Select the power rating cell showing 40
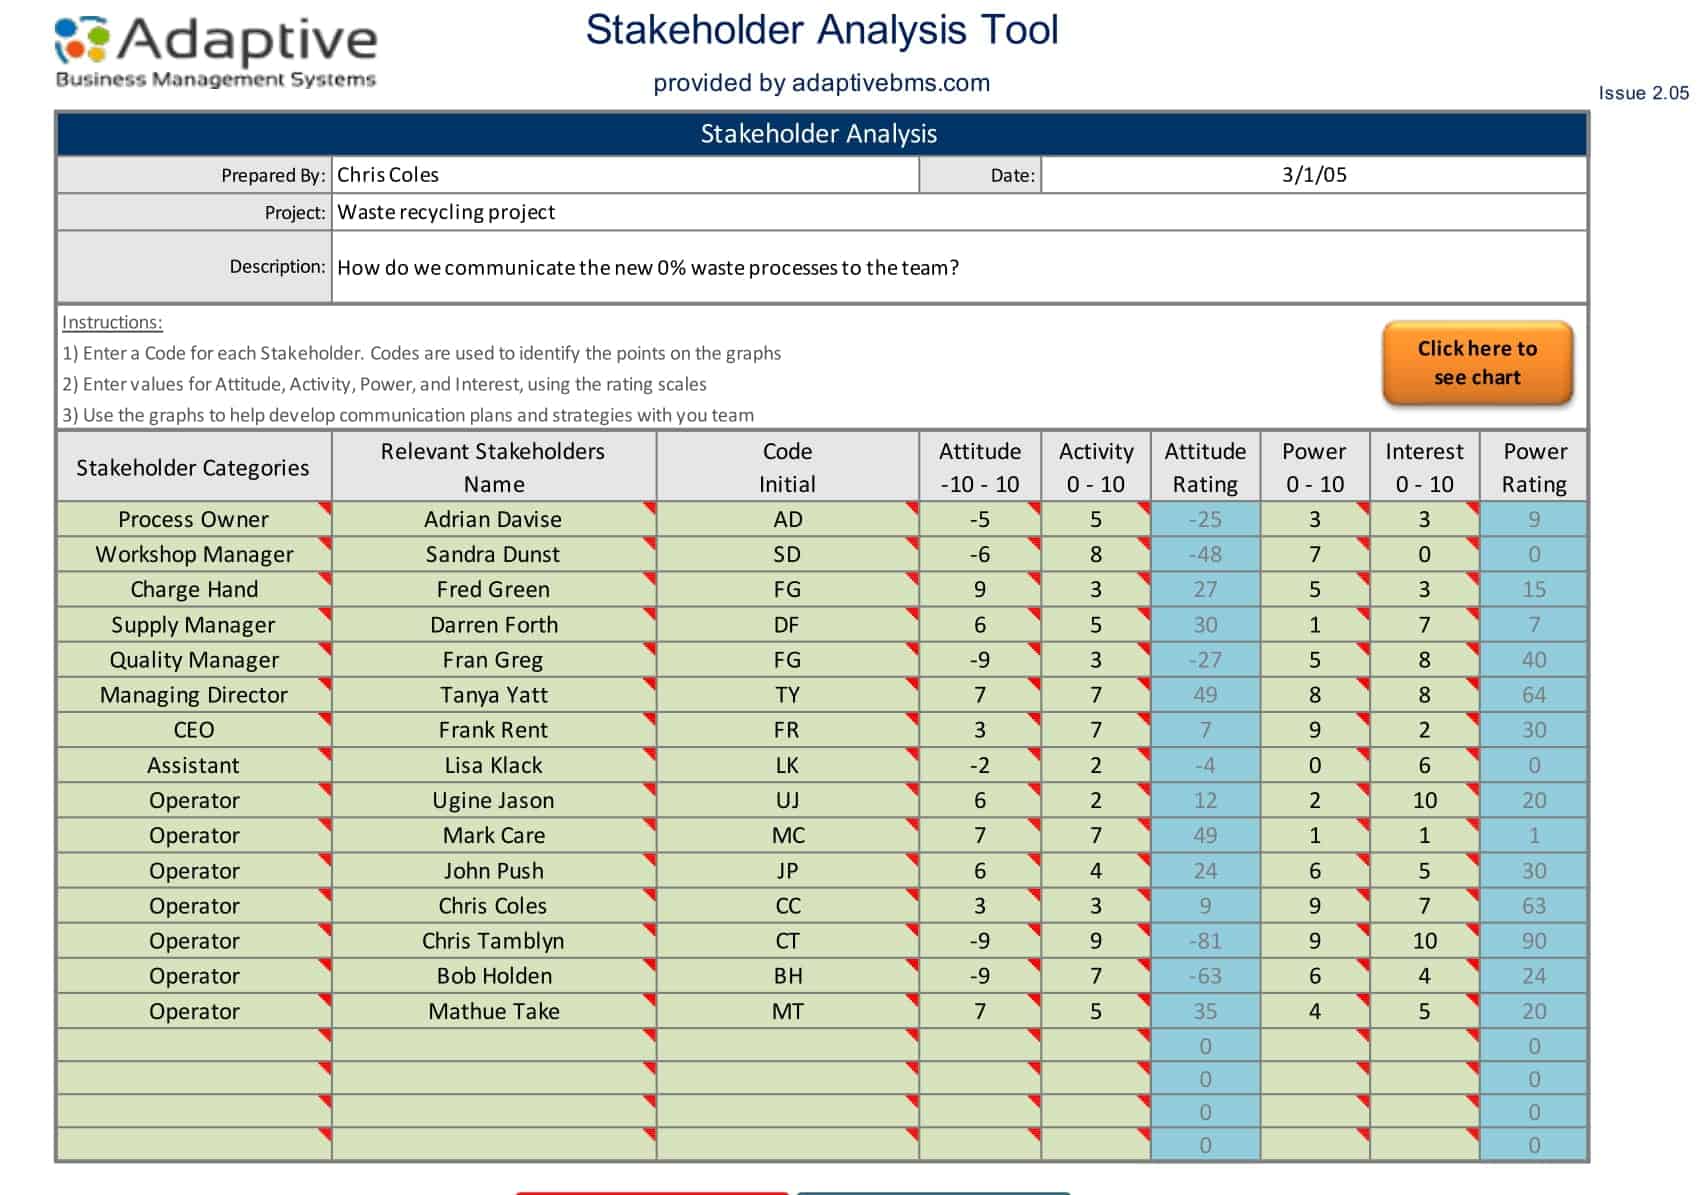 tap(1534, 660)
